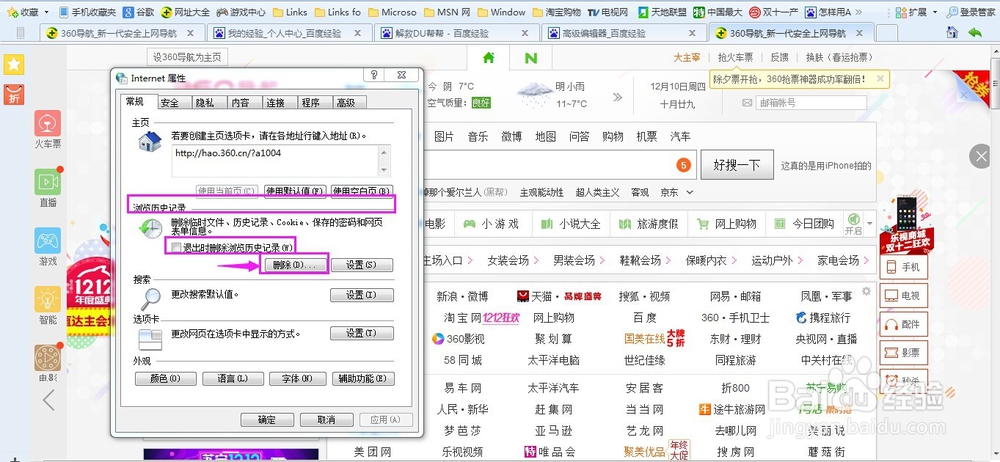Viewport: 1000px width, 462px height.
Task: Open browsing history 设置(S) button
Action: pyautogui.click(x=362, y=265)
